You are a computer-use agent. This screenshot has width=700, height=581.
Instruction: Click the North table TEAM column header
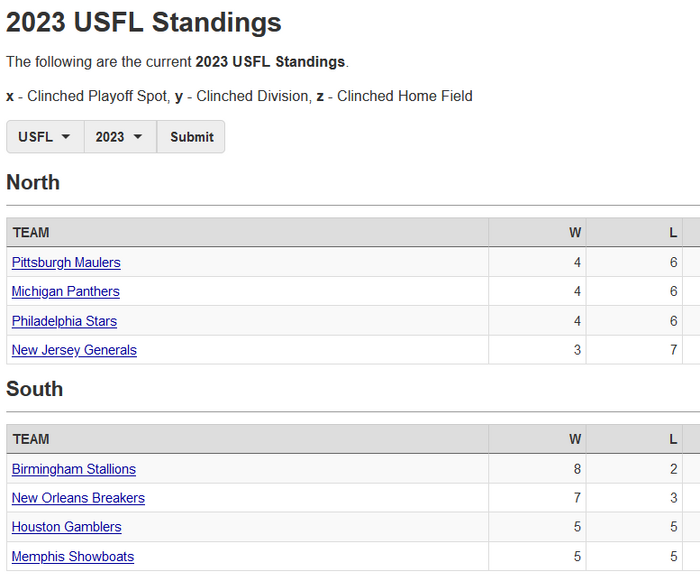[x=31, y=233]
